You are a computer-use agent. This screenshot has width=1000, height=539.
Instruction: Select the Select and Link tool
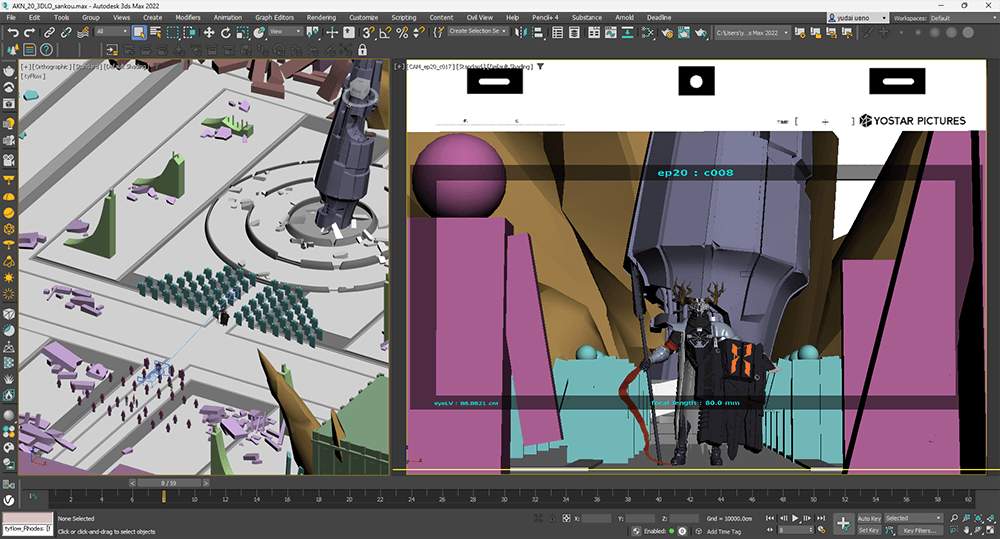coord(49,32)
